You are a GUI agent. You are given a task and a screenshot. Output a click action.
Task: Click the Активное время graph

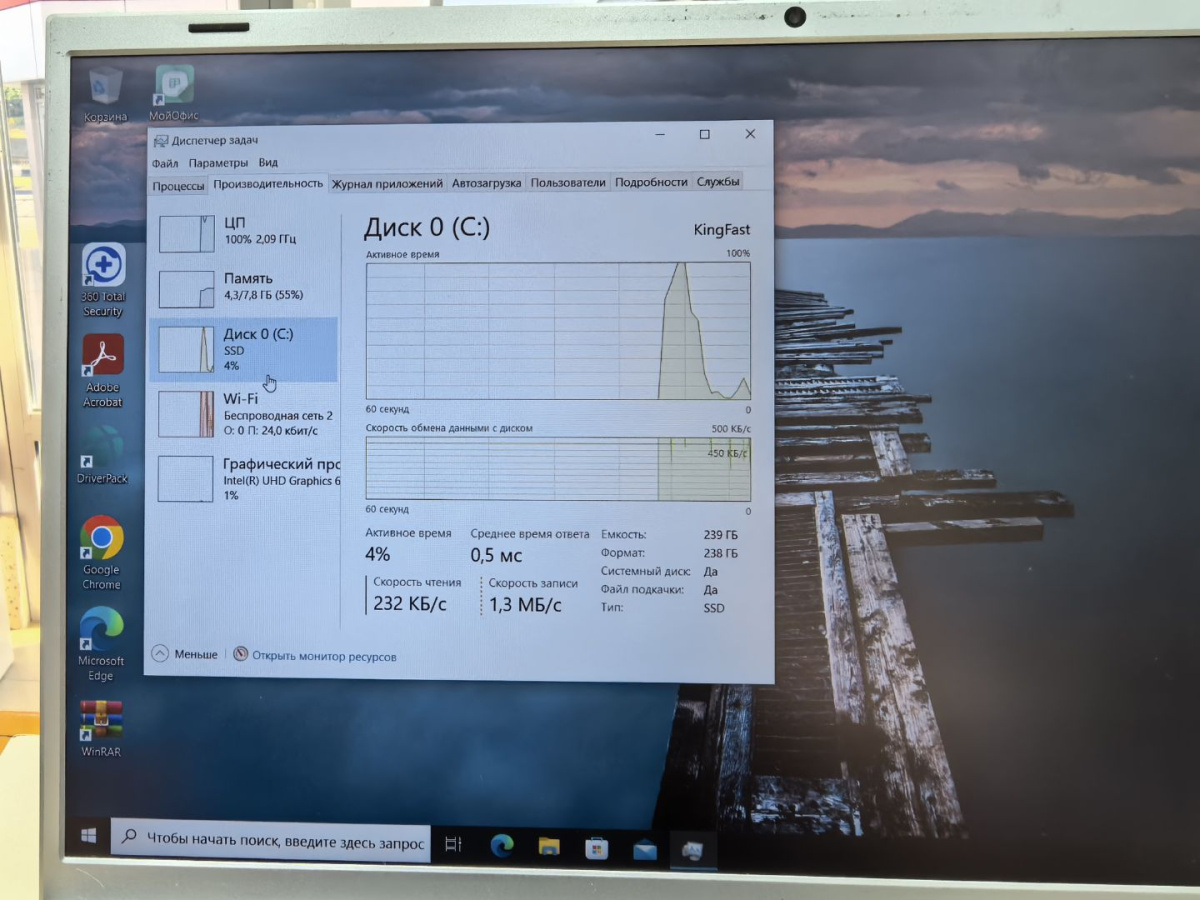558,331
